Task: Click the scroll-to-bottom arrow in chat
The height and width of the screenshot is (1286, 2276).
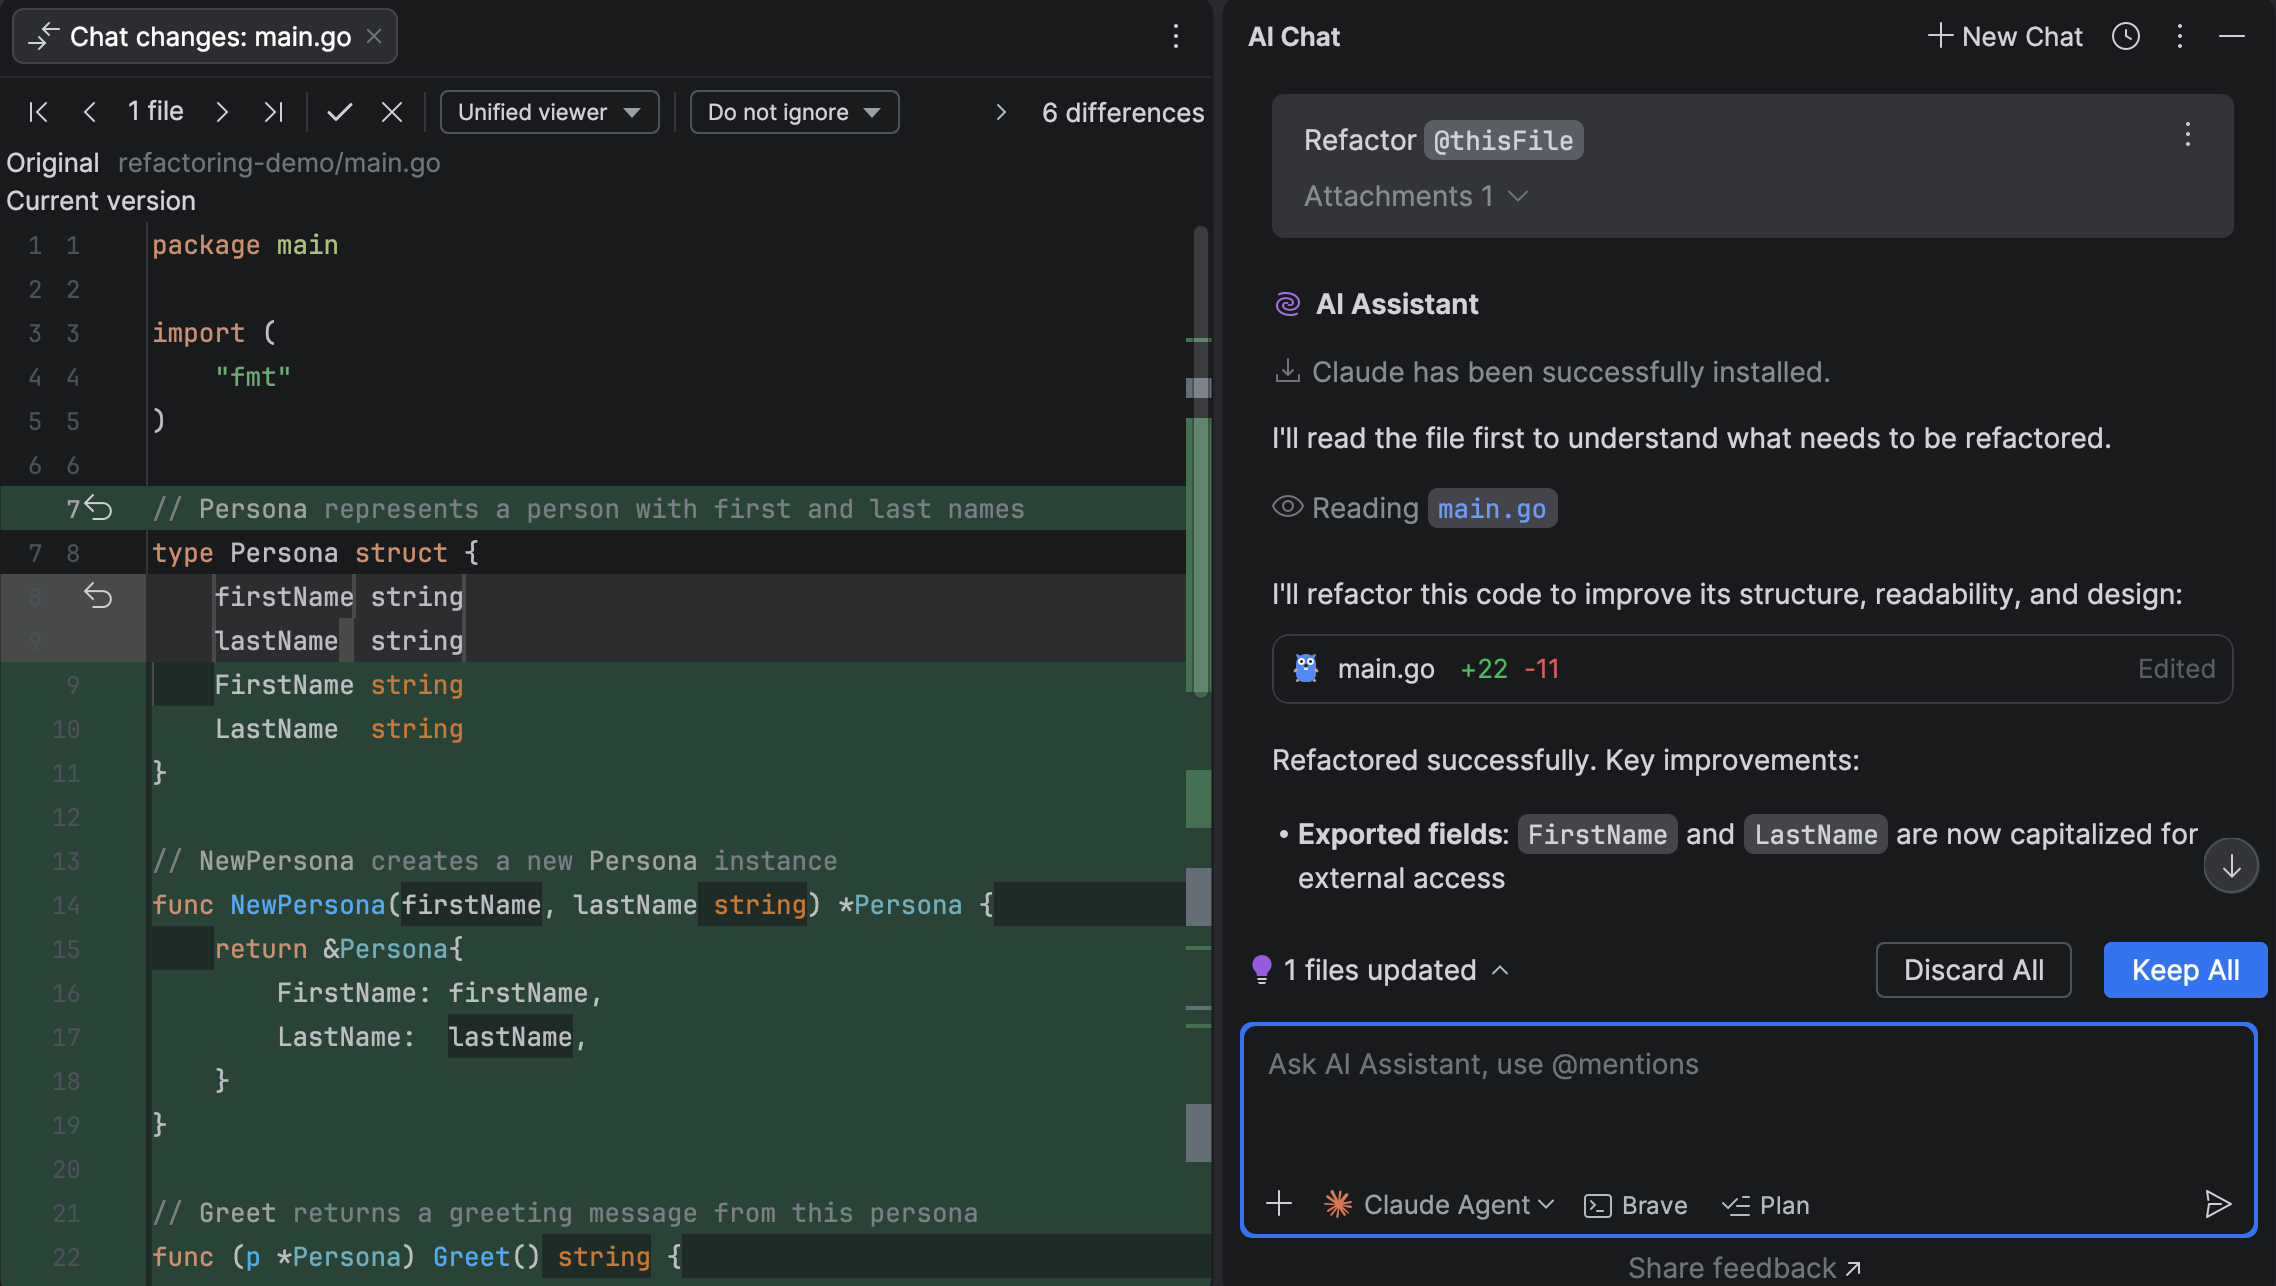Action: click(2231, 866)
